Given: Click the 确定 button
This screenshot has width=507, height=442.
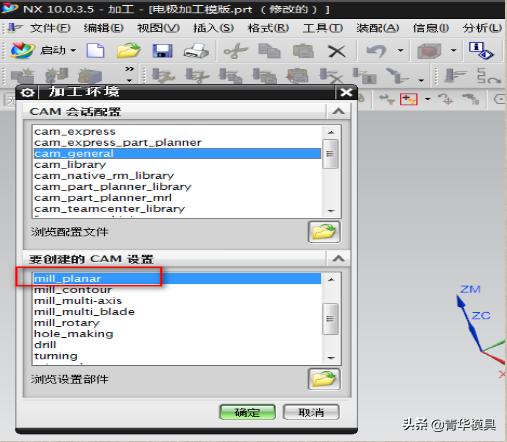Looking at the screenshot, I should click(247, 412).
